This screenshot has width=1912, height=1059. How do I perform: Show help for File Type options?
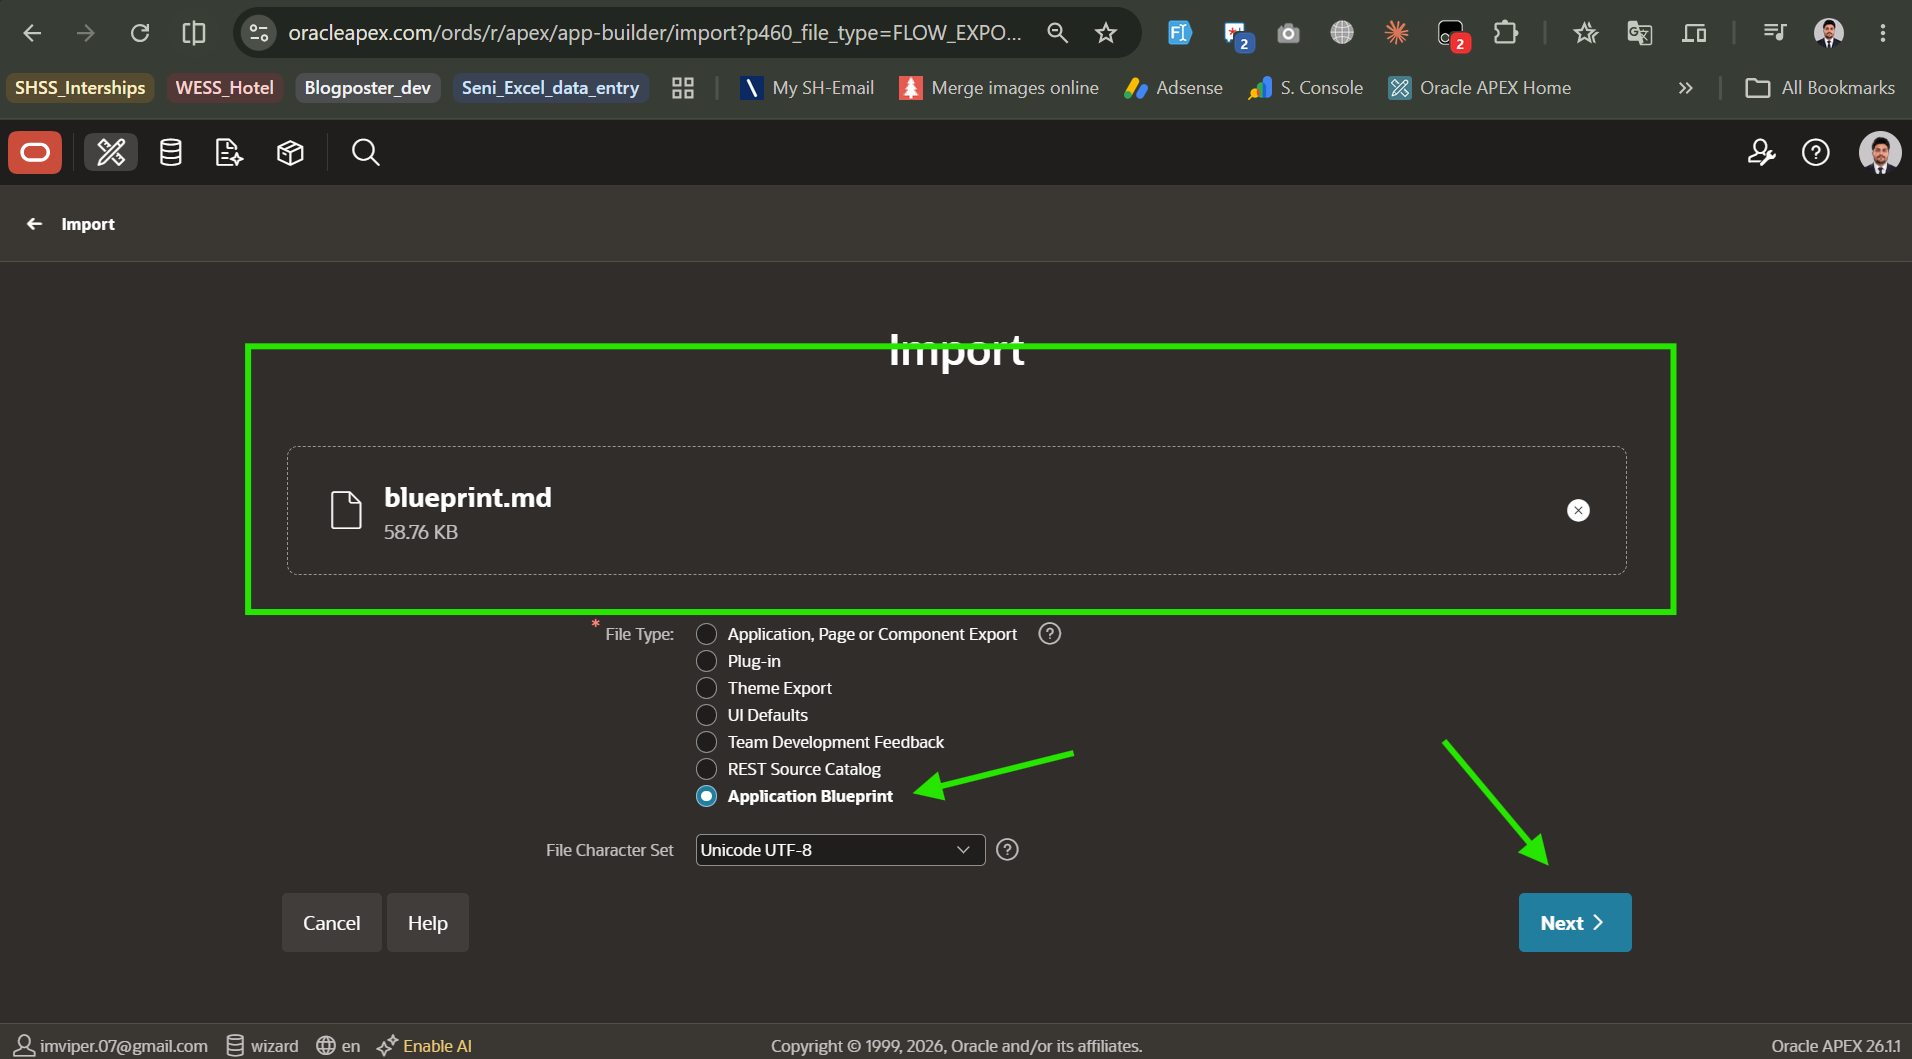coord(1049,633)
